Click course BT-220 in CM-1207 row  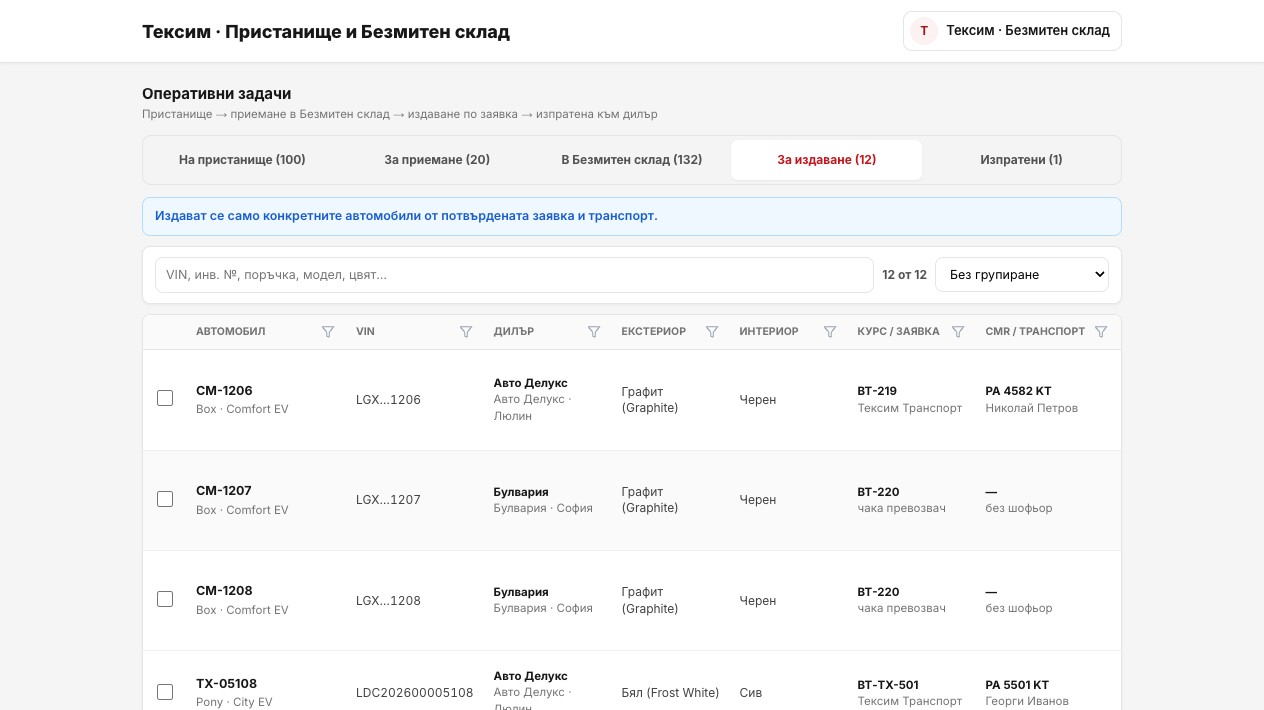tap(878, 492)
